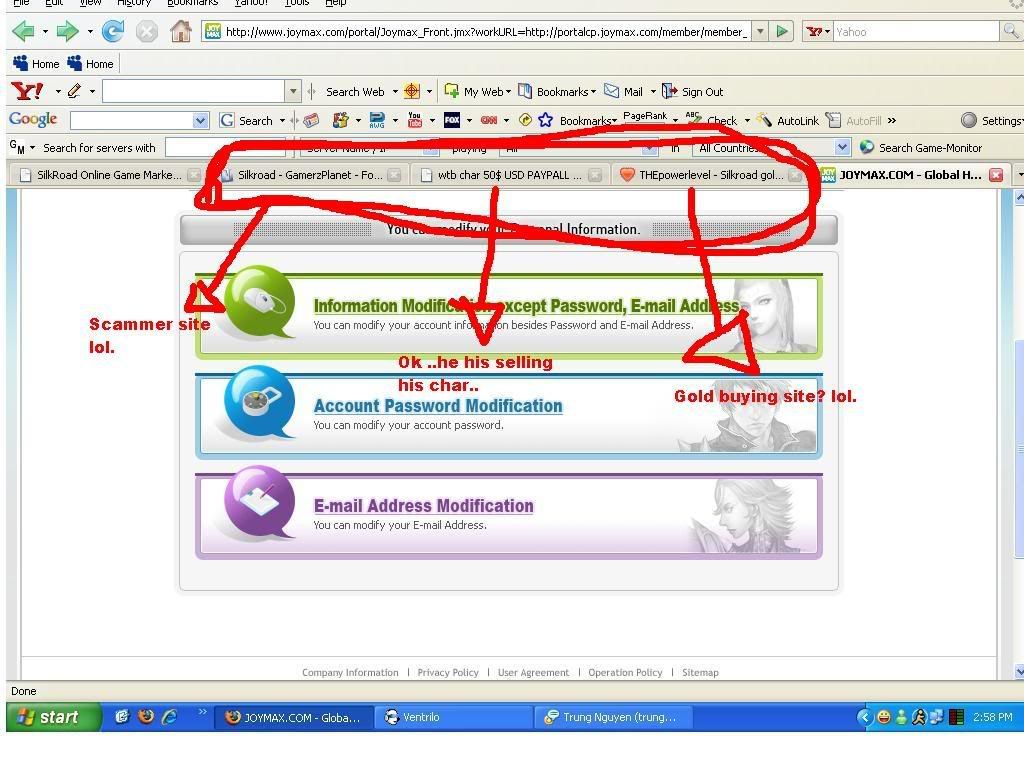
Task: Open the Google search box dropdown
Action: coord(200,120)
